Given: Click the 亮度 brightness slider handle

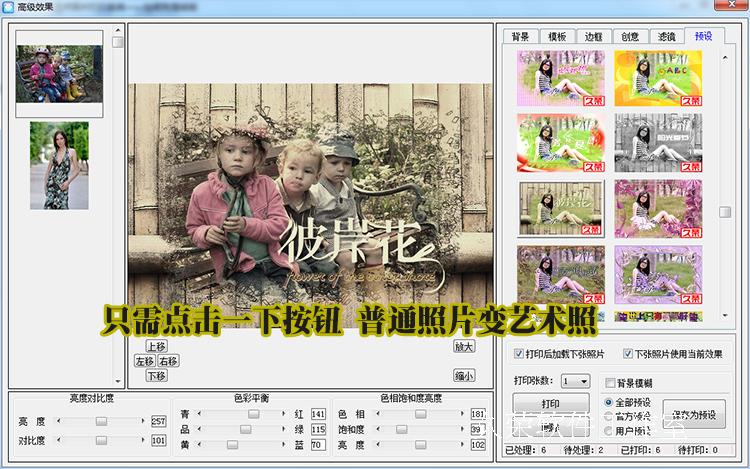Looking at the screenshot, I should [x=101, y=422].
